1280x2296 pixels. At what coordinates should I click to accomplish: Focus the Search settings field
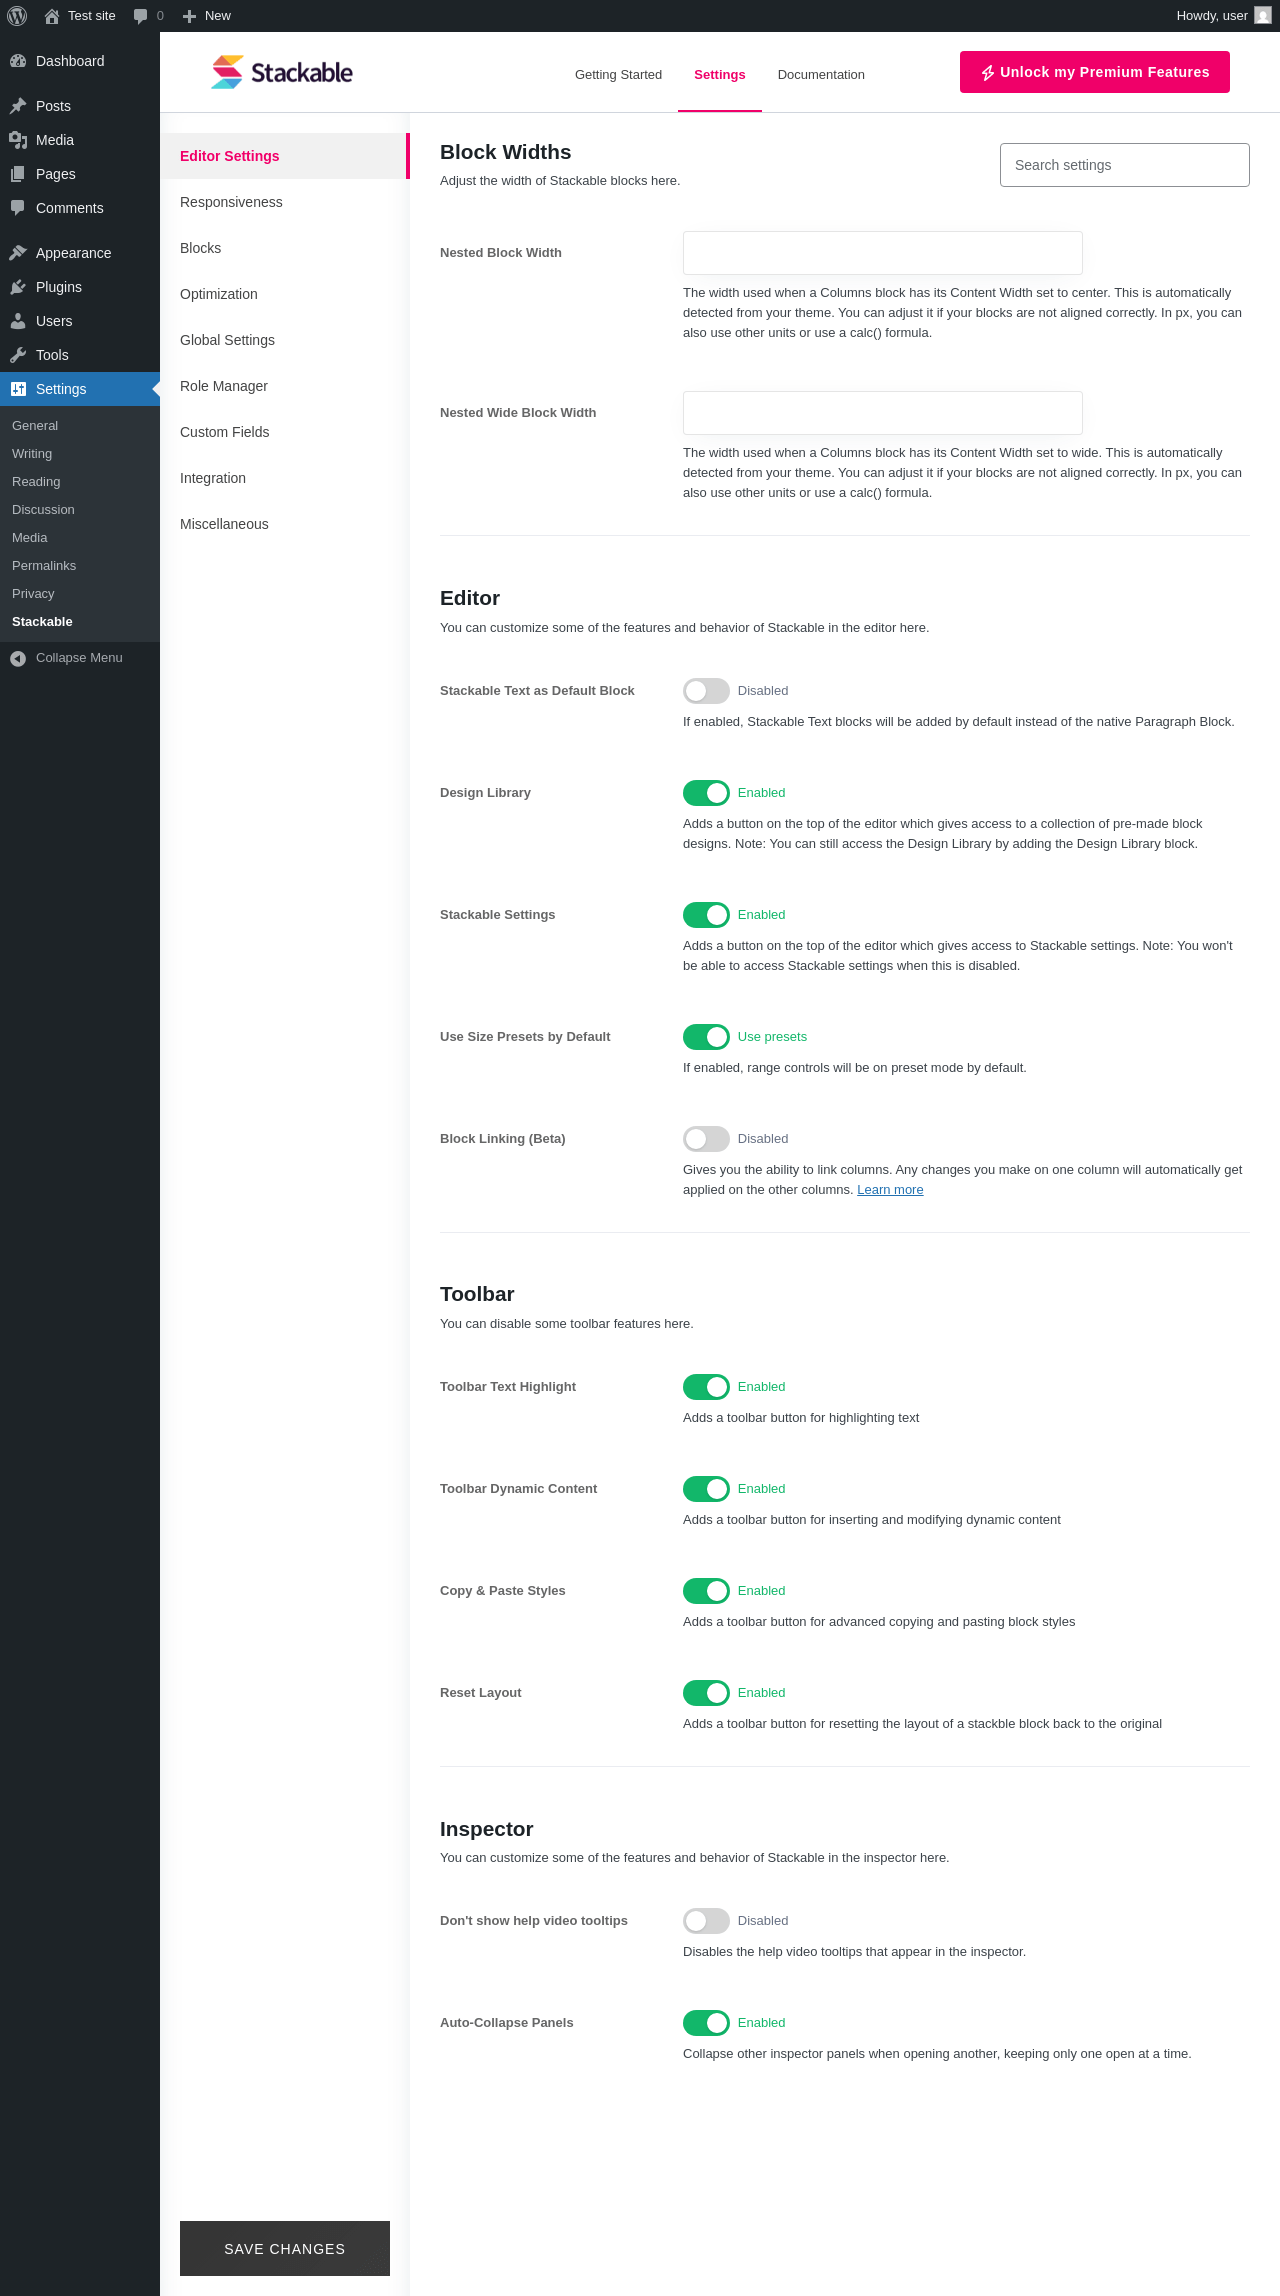pos(1124,165)
